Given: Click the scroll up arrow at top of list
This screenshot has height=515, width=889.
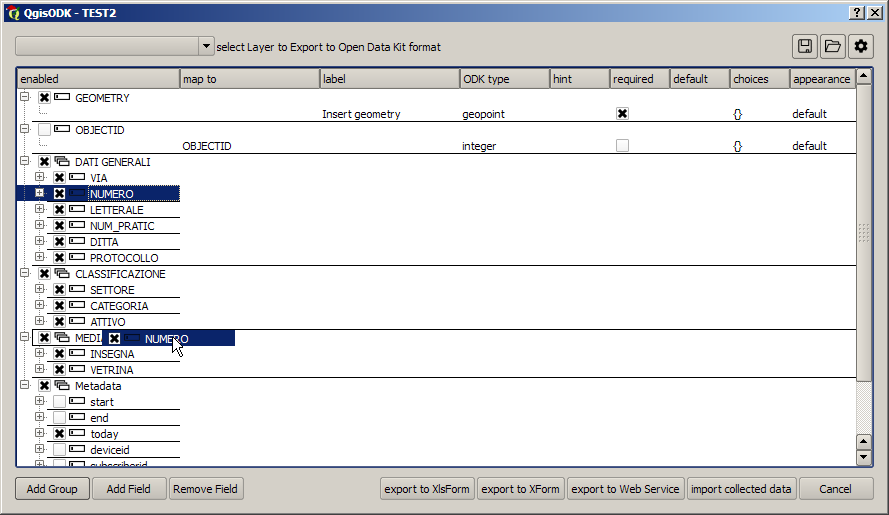Looking at the screenshot, I should coord(863,76).
